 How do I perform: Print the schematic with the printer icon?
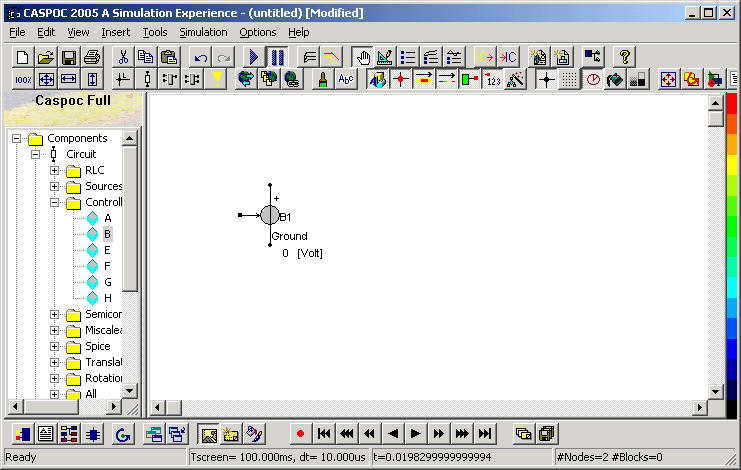pyautogui.click(x=92, y=57)
